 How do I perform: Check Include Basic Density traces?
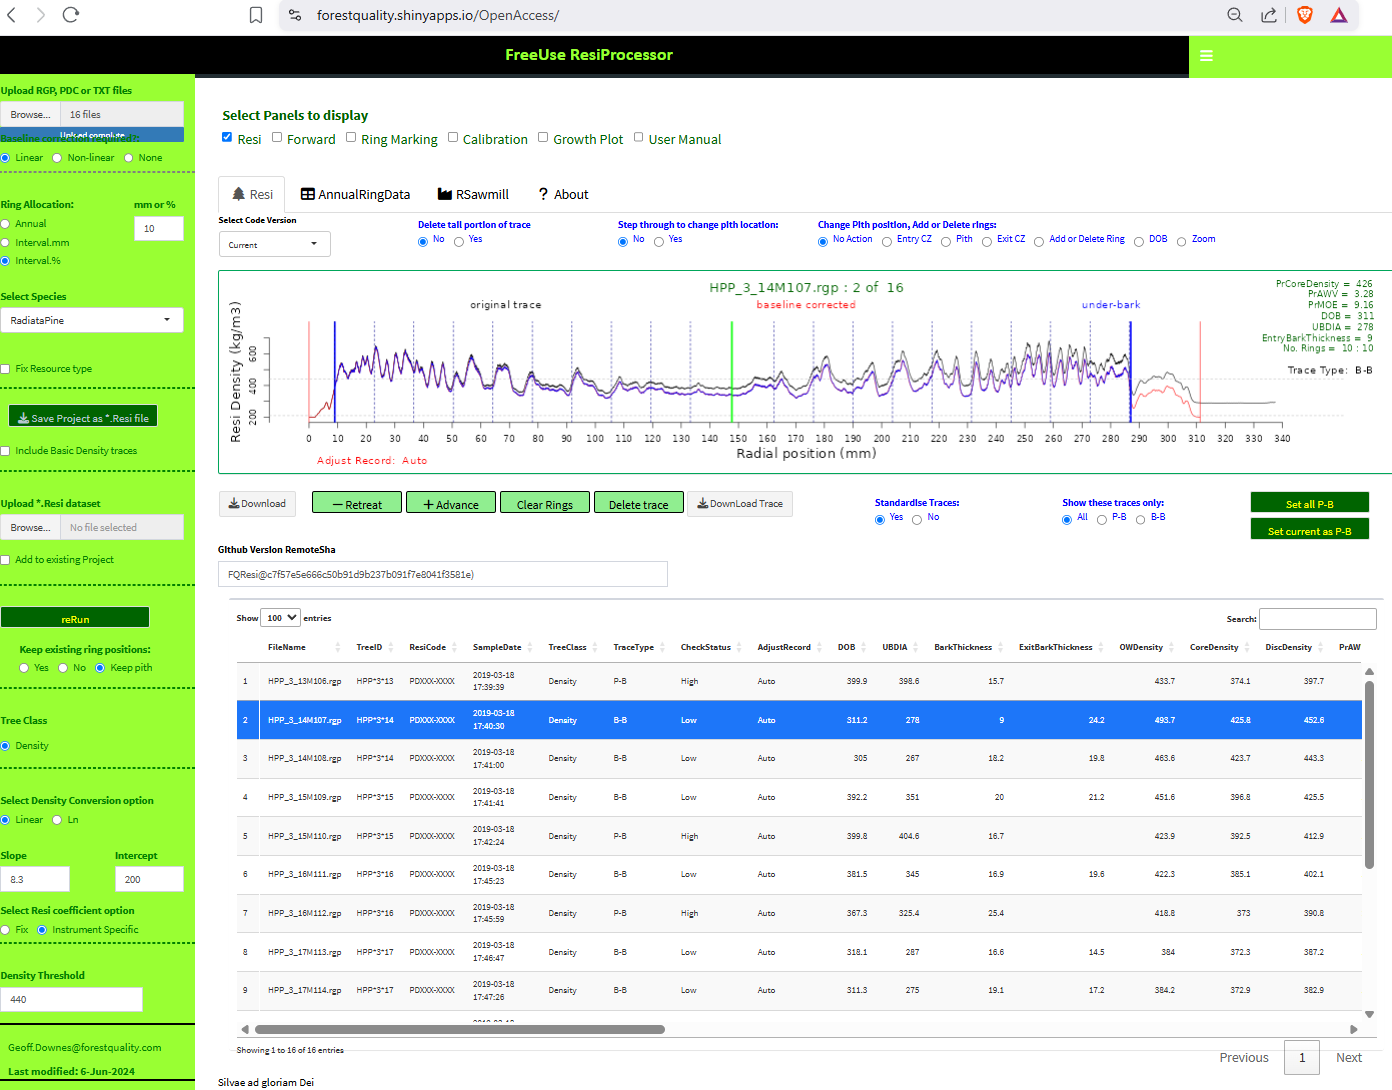[6, 451]
